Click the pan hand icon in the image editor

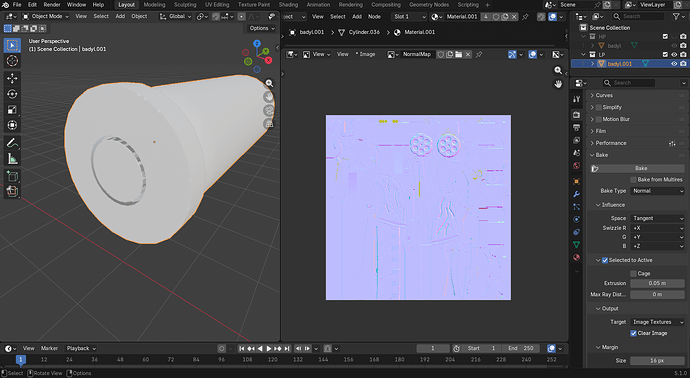point(558,84)
